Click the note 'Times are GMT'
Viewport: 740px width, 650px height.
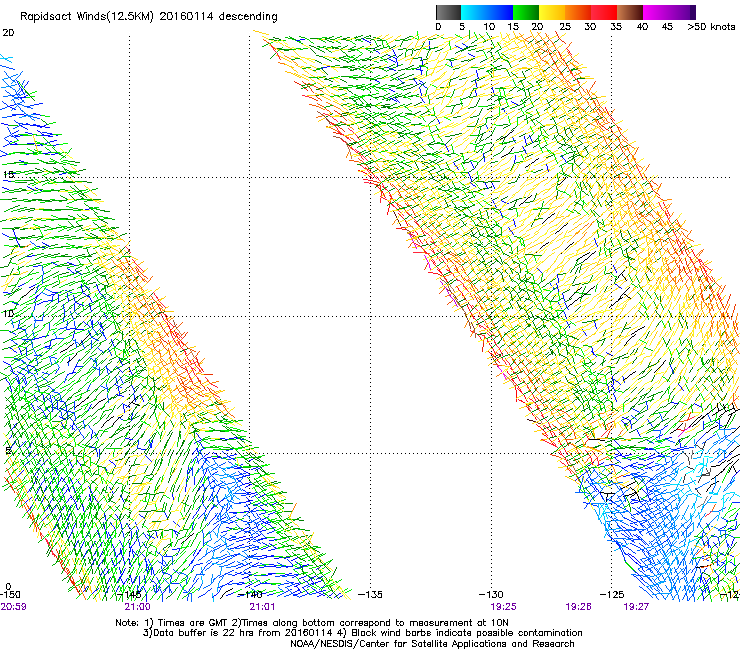pyautogui.click(x=192, y=623)
